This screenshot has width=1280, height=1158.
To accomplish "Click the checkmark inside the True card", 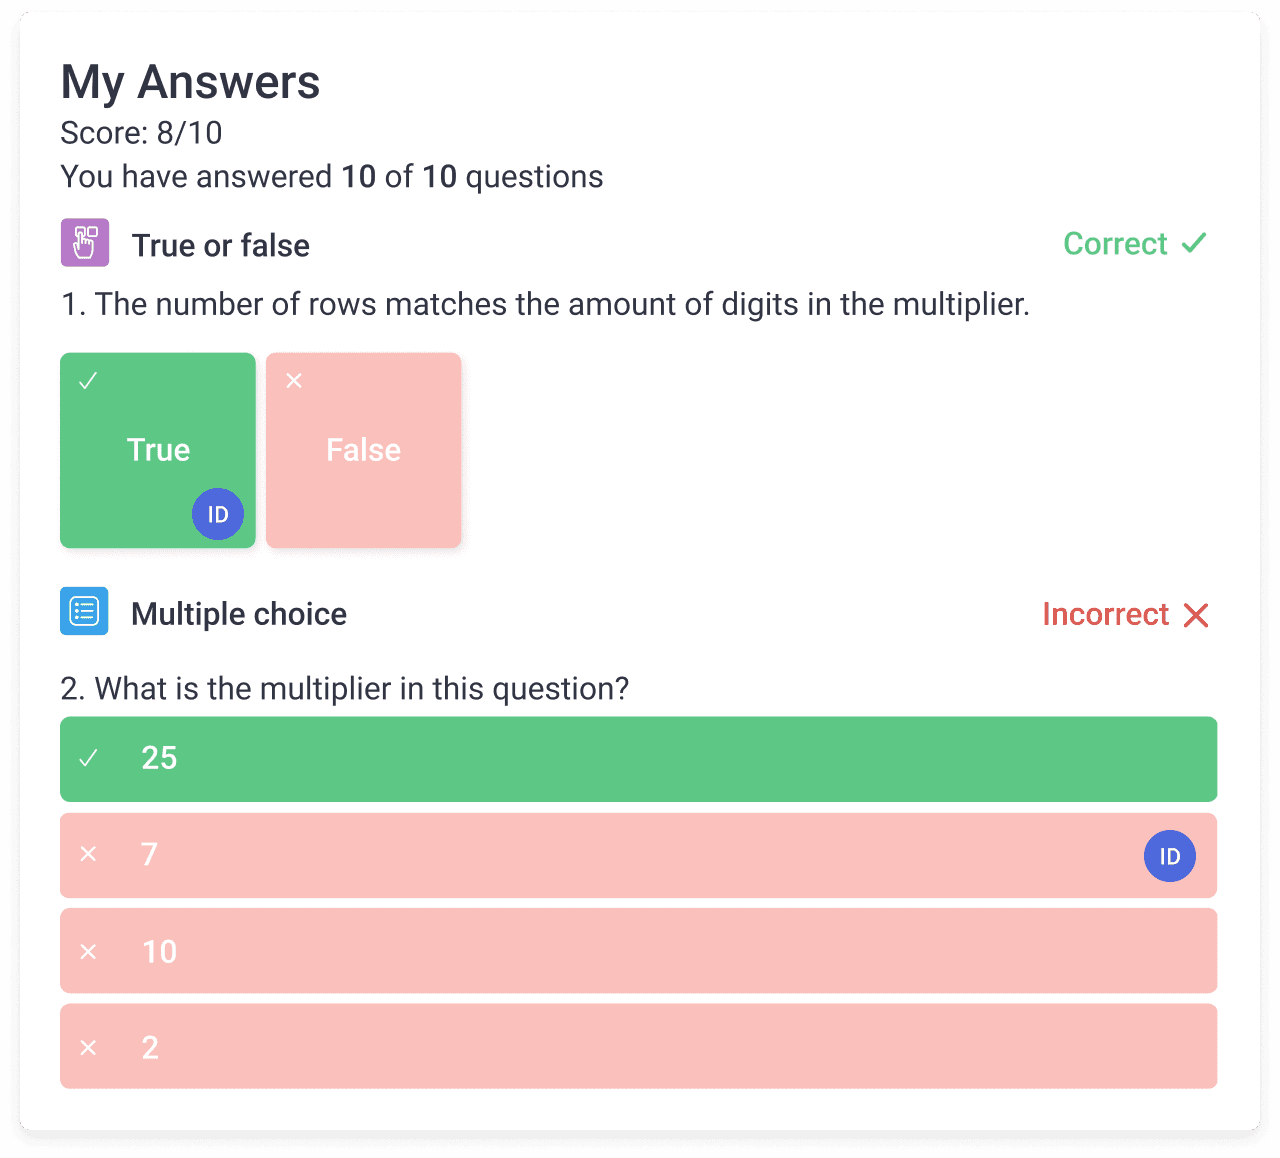I will click(90, 380).
